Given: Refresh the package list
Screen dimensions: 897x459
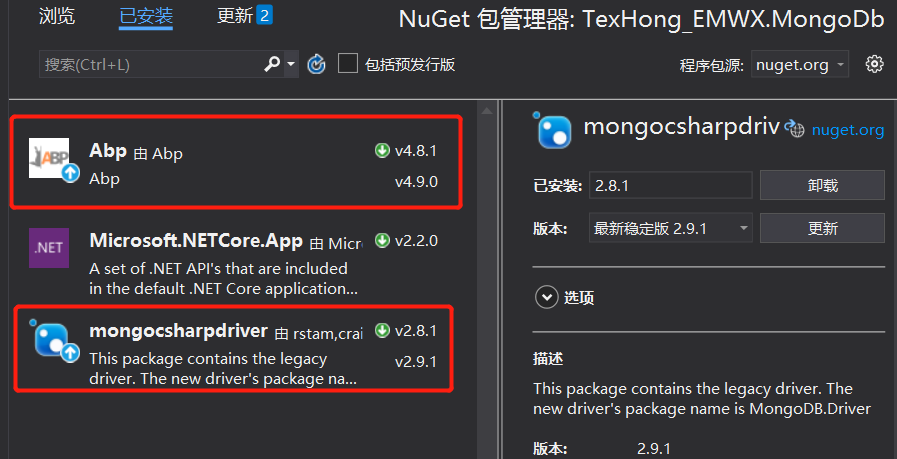Looking at the screenshot, I should click(316, 65).
